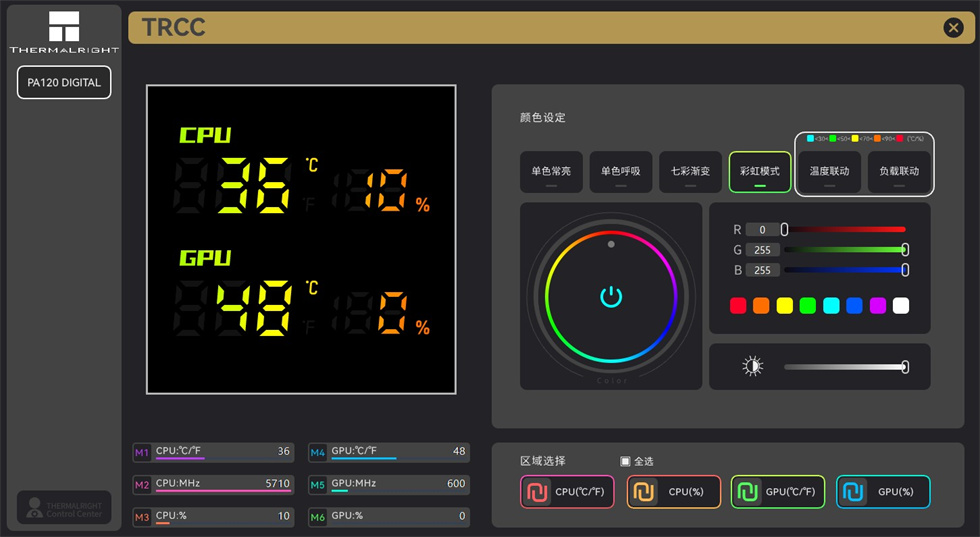Switch to 单色常亮 mode

tap(551, 172)
